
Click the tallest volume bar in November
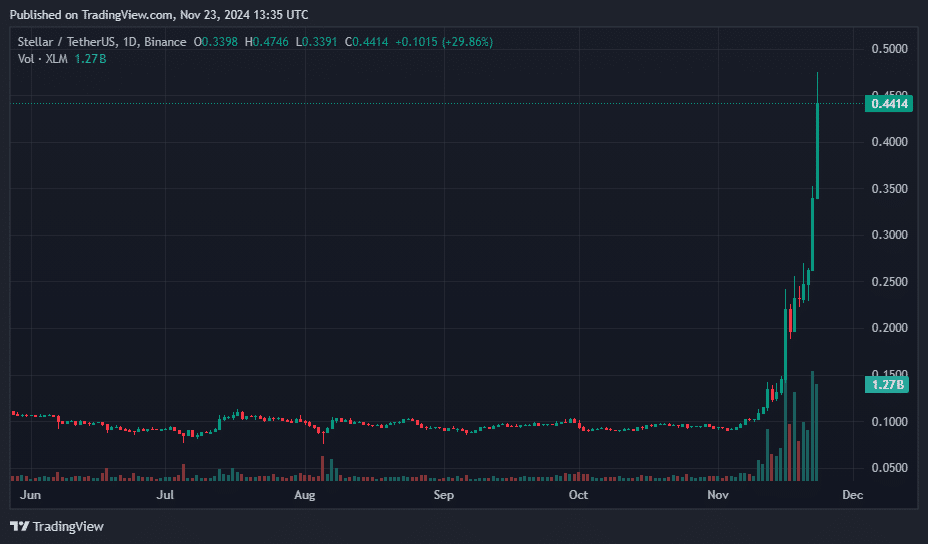[812, 425]
